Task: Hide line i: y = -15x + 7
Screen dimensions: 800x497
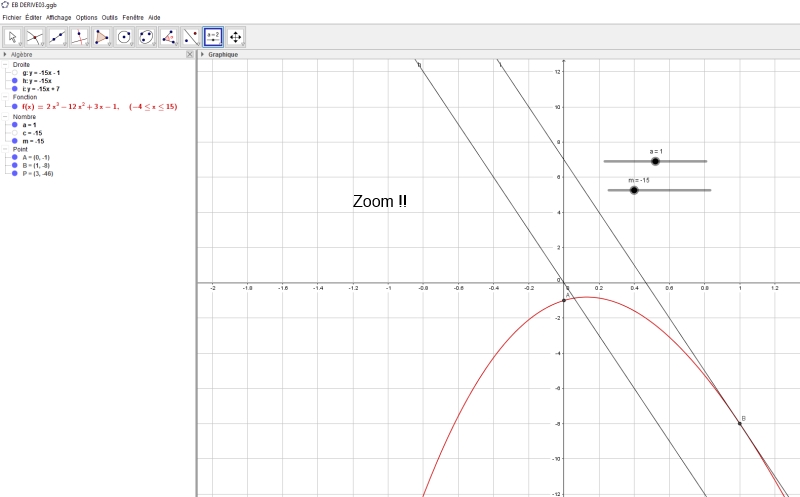Action: (x=15, y=89)
